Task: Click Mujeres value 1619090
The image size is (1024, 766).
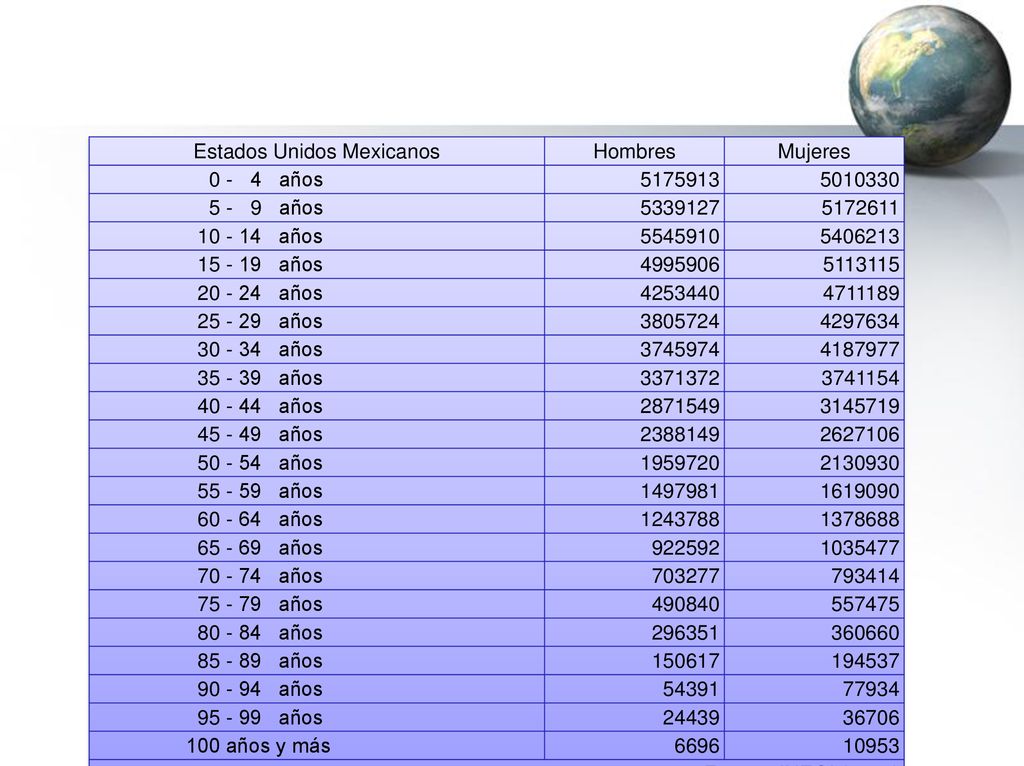Action: tap(859, 491)
